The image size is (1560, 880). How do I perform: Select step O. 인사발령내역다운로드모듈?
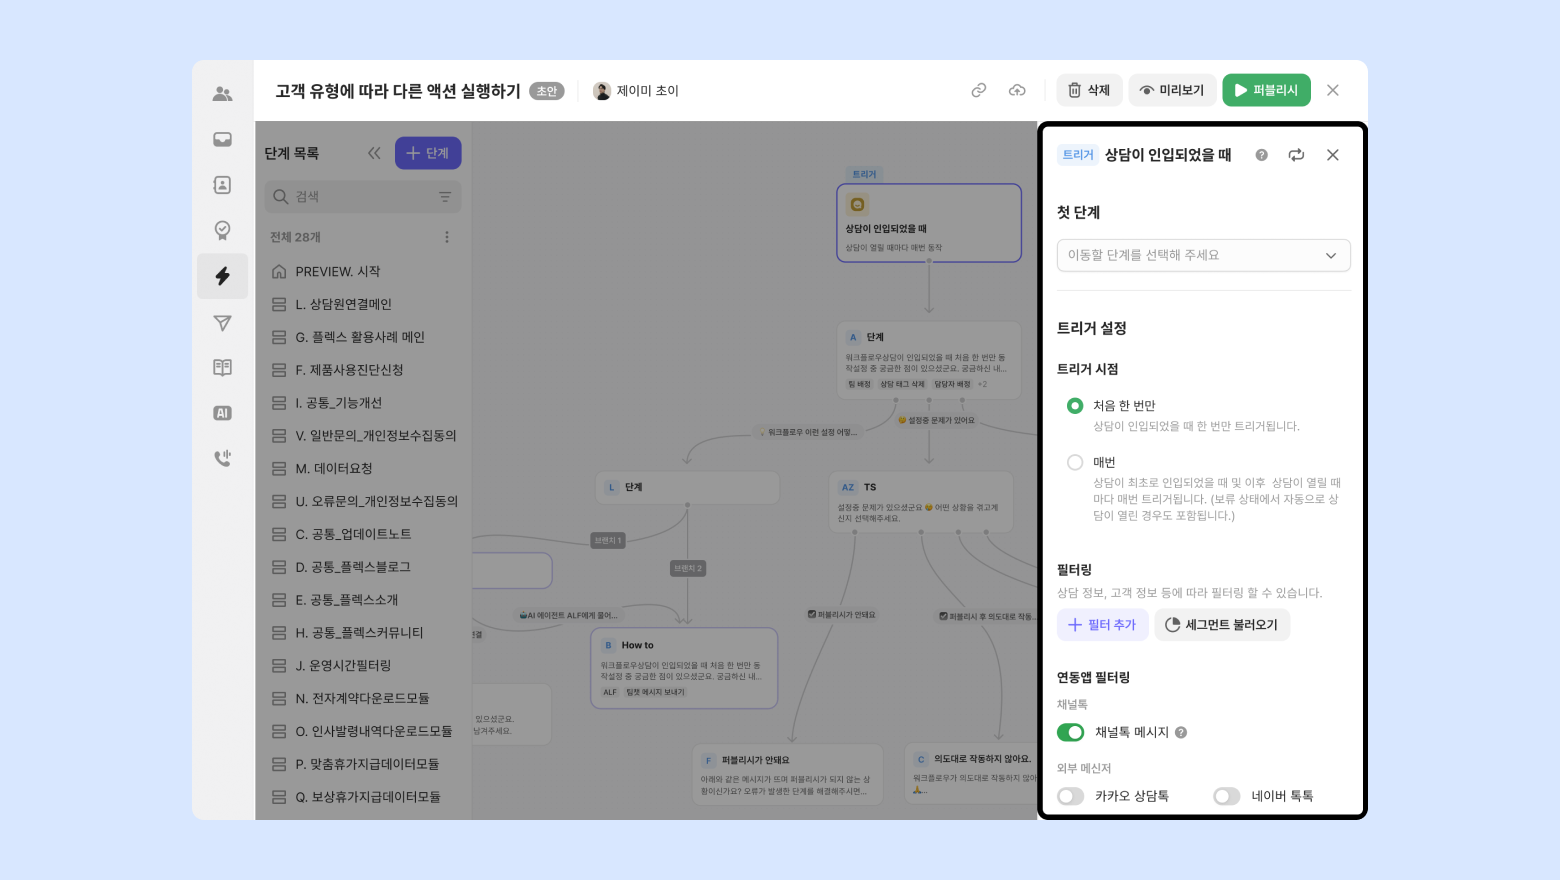pyautogui.click(x=363, y=731)
